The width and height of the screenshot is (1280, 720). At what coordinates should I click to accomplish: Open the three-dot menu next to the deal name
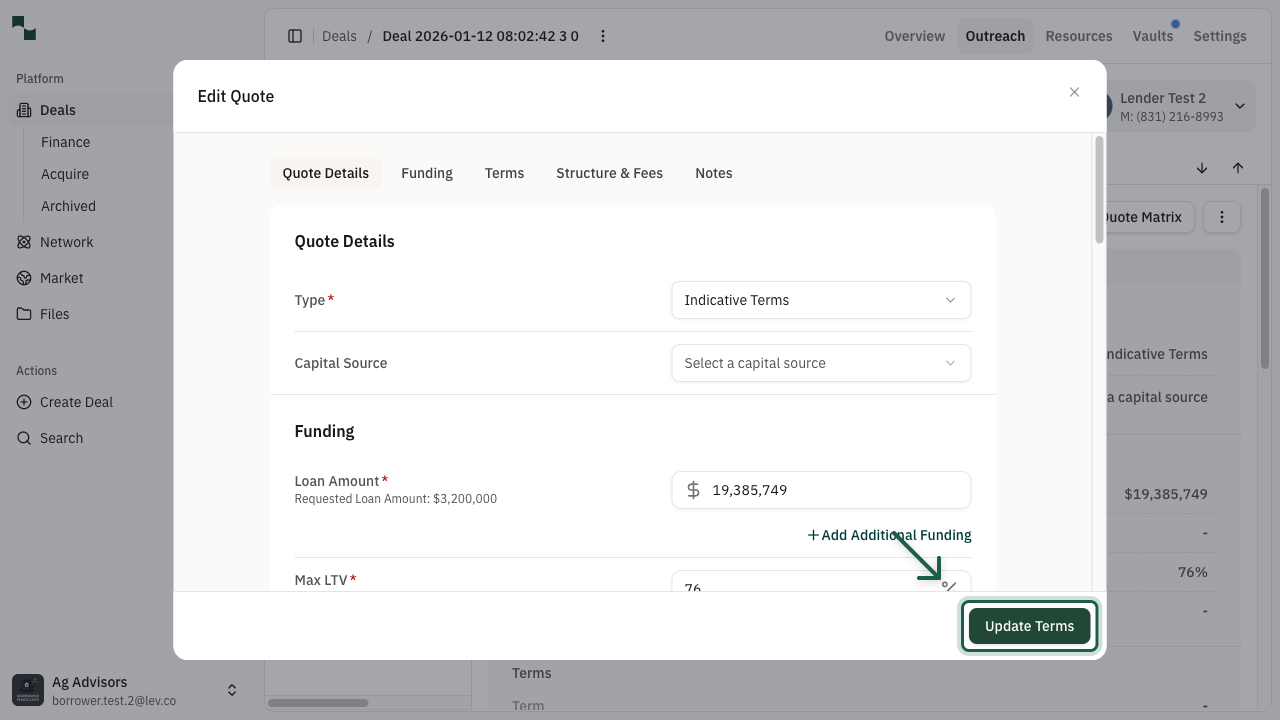pos(602,35)
